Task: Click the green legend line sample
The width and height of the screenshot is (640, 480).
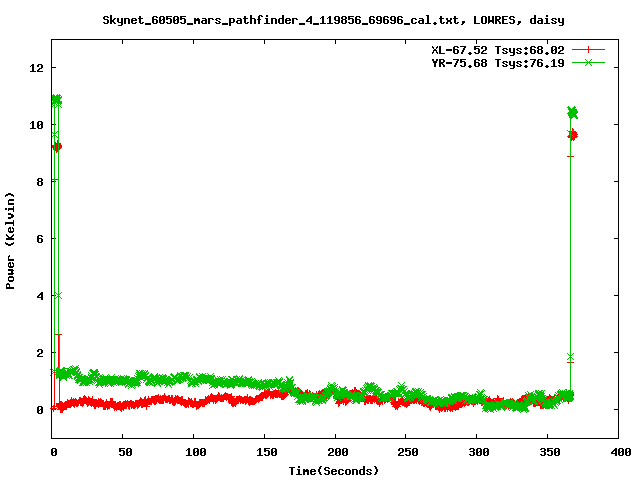Action: 588,62
